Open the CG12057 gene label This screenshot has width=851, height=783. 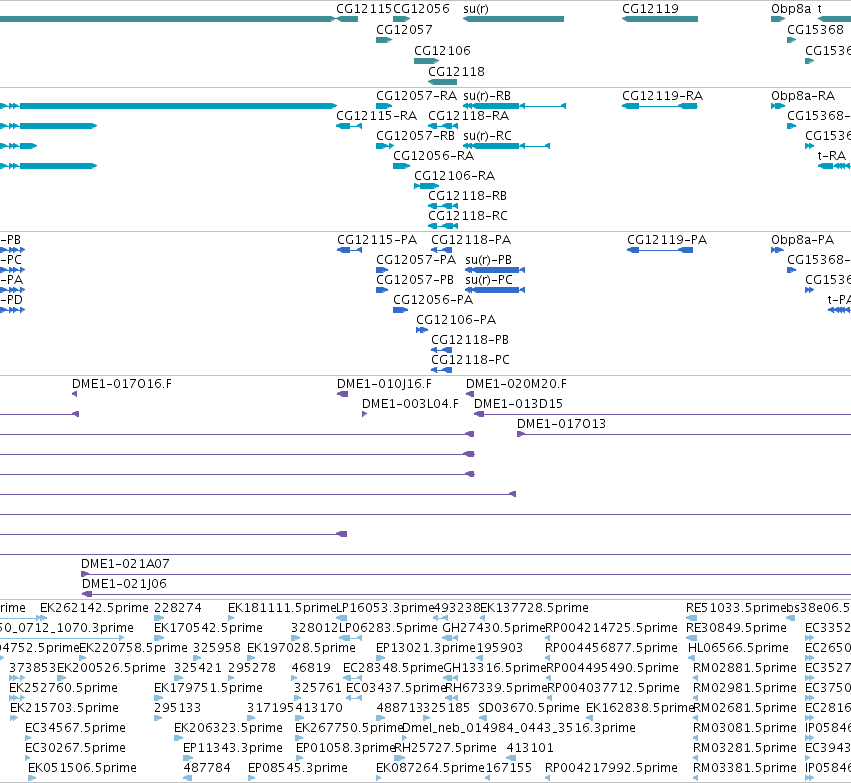[404, 30]
